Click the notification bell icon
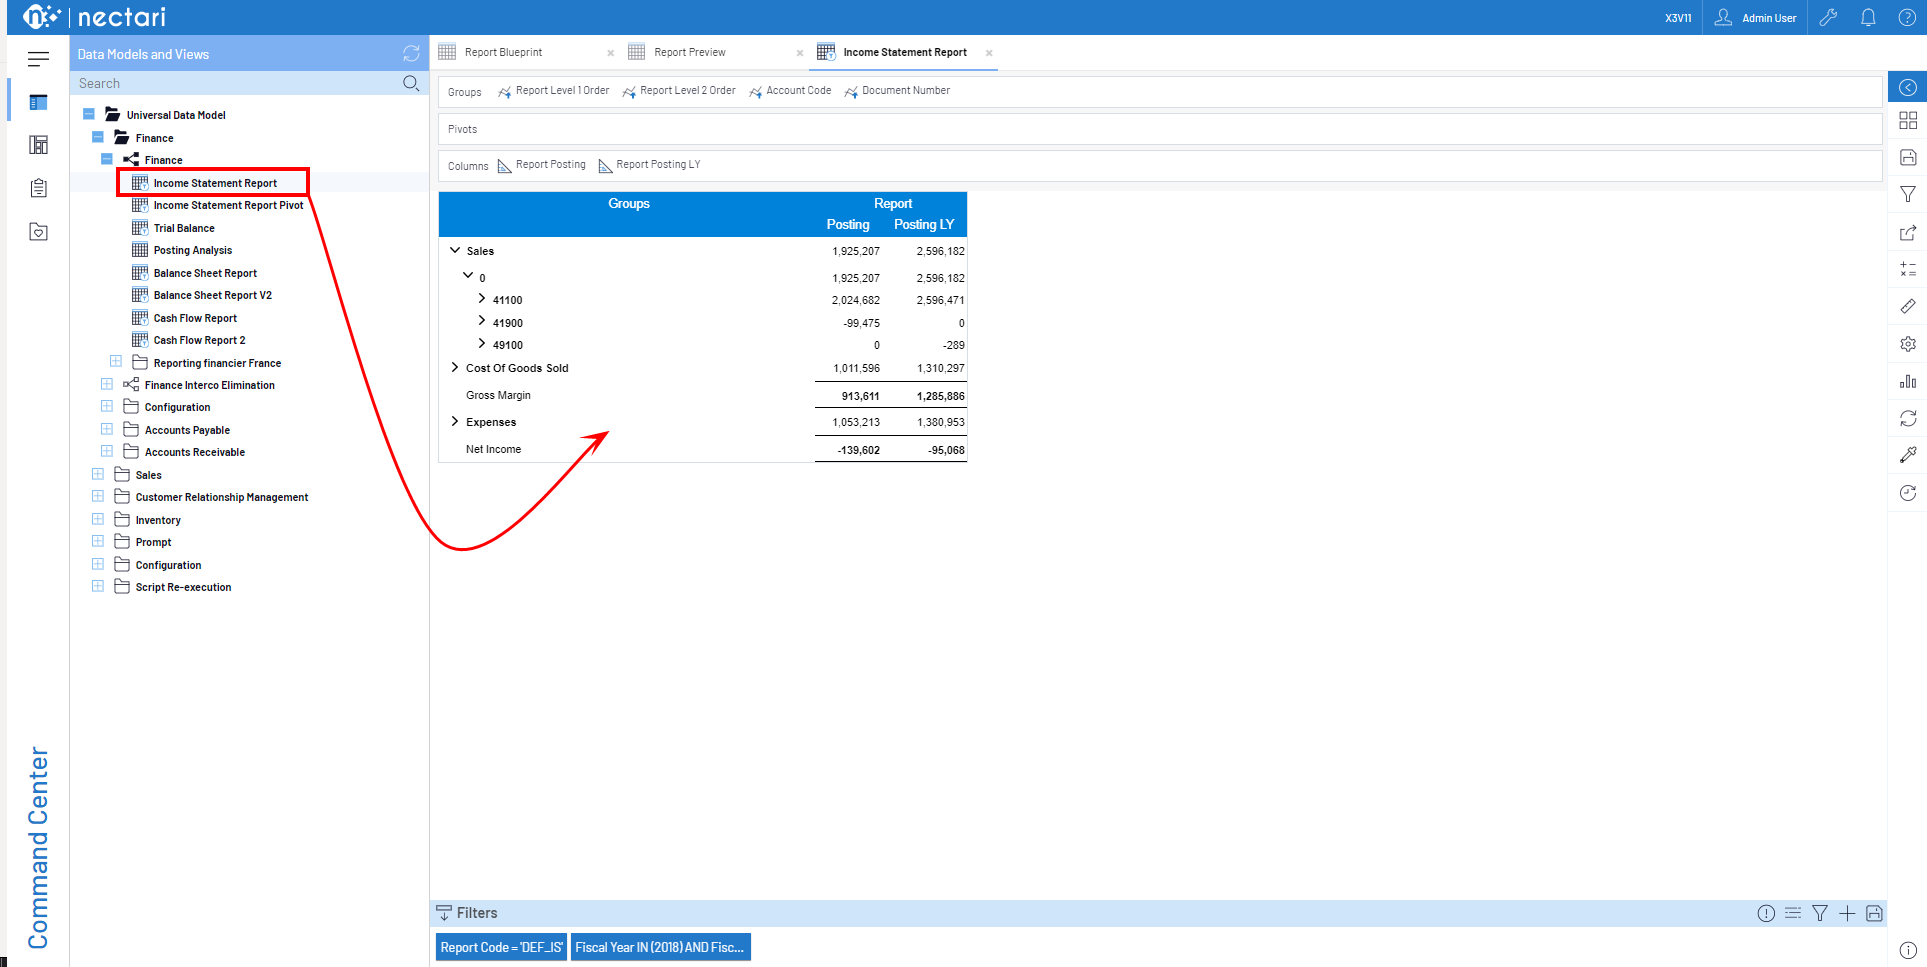This screenshot has width=1927, height=967. click(1867, 17)
